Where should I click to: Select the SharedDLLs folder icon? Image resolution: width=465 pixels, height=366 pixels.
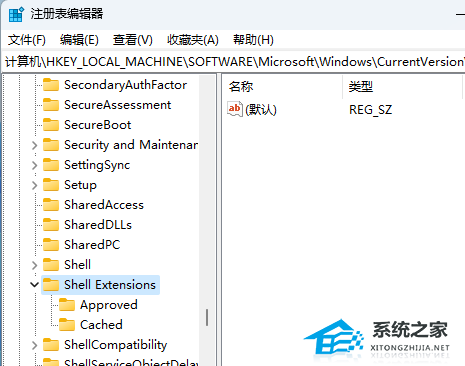[x=51, y=225]
